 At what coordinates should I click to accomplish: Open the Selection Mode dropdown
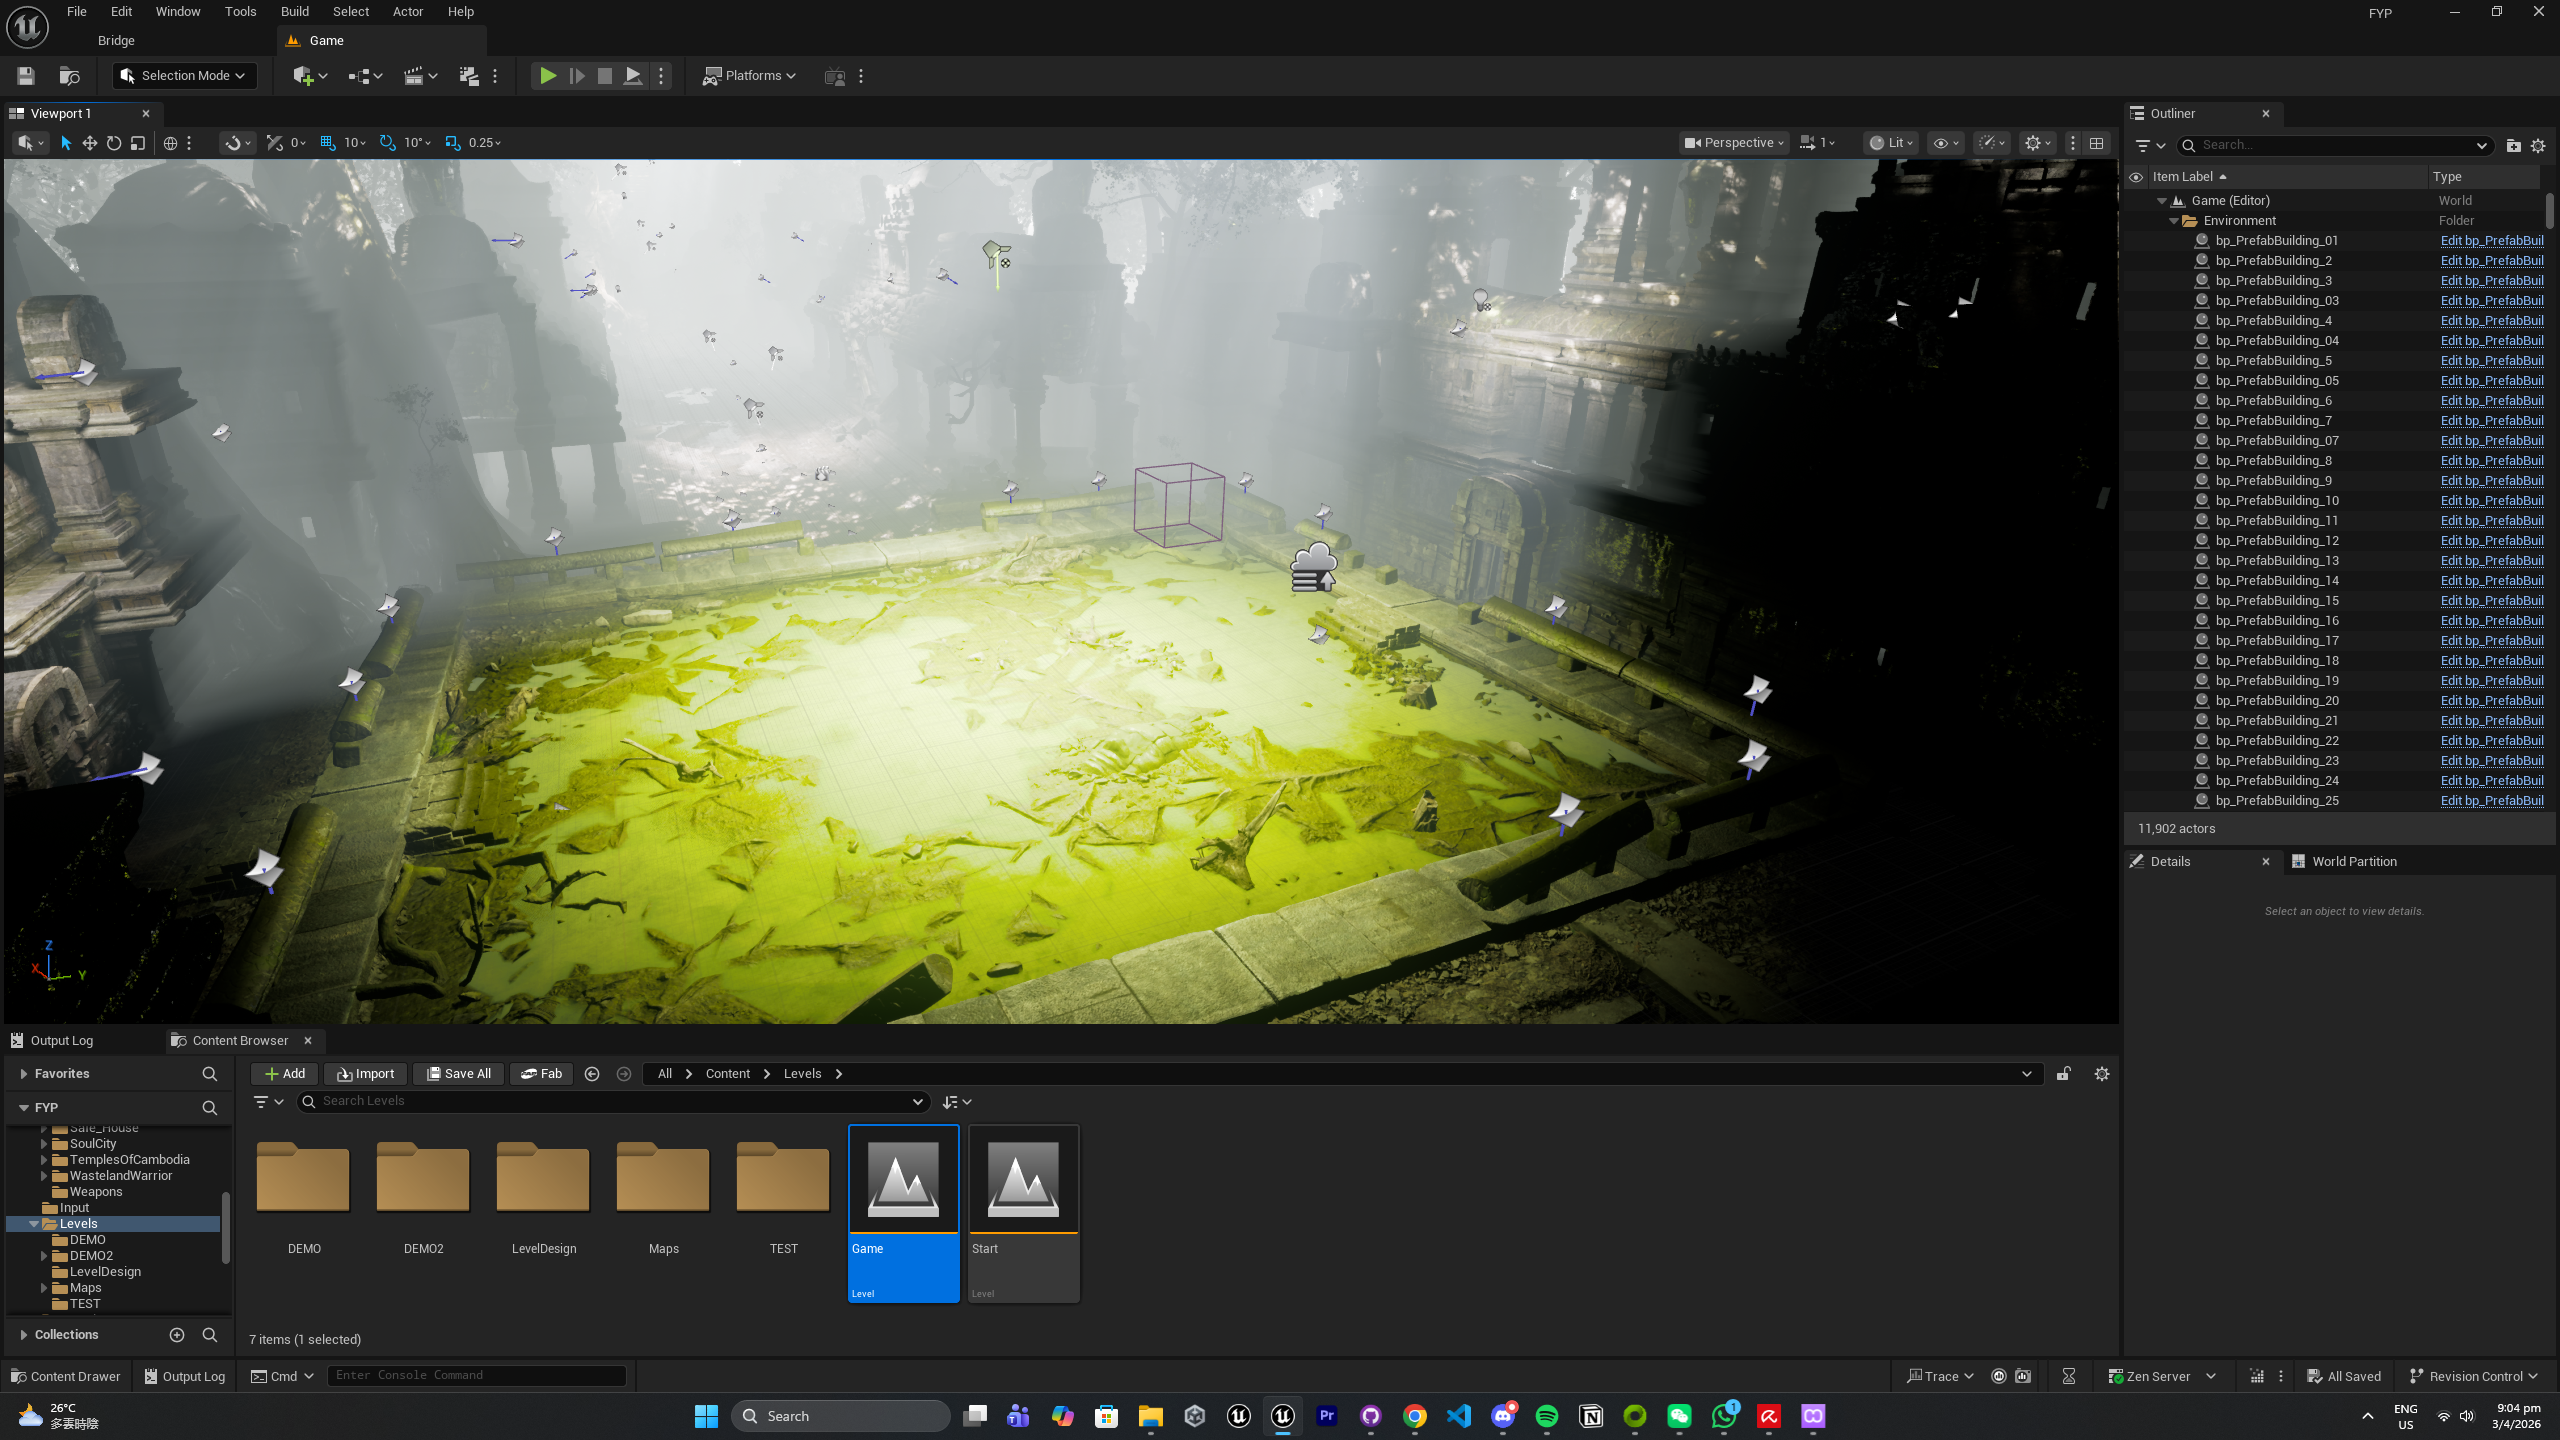[183, 76]
